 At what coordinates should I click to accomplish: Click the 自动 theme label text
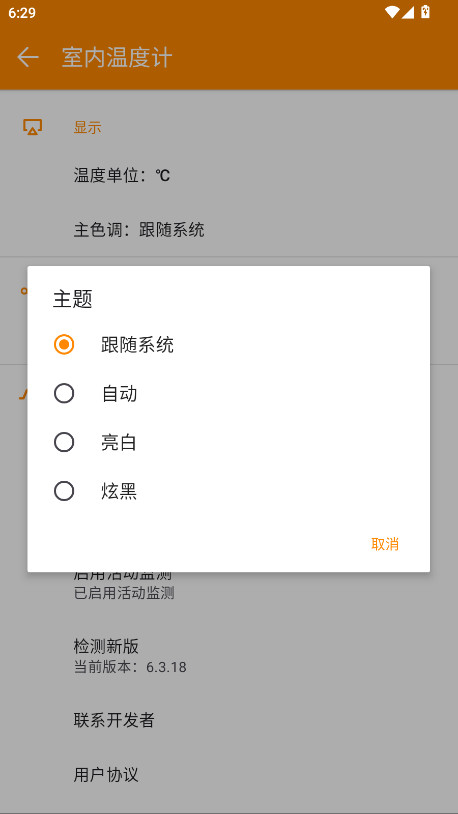point(119,394)
